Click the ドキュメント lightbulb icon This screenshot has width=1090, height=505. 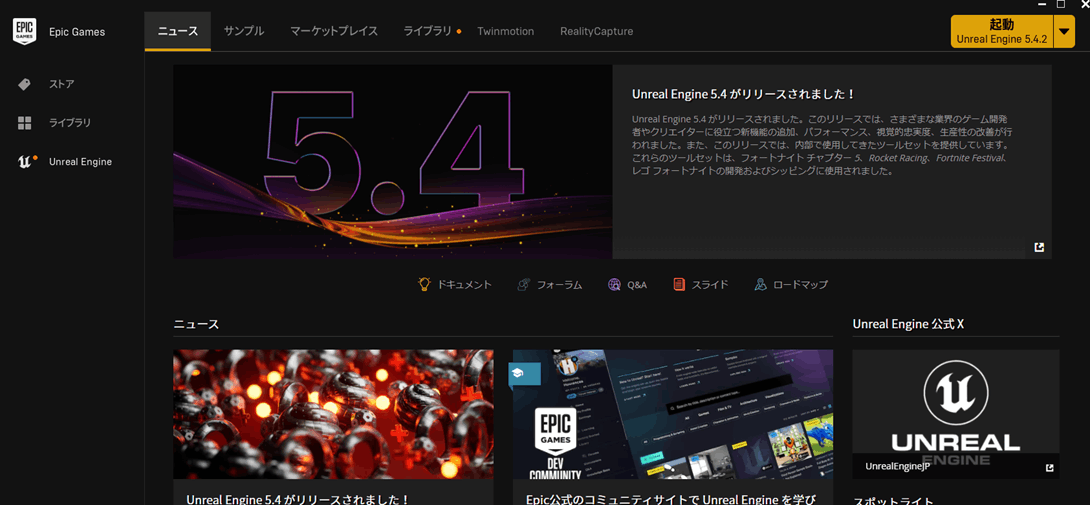click(424, 284)
